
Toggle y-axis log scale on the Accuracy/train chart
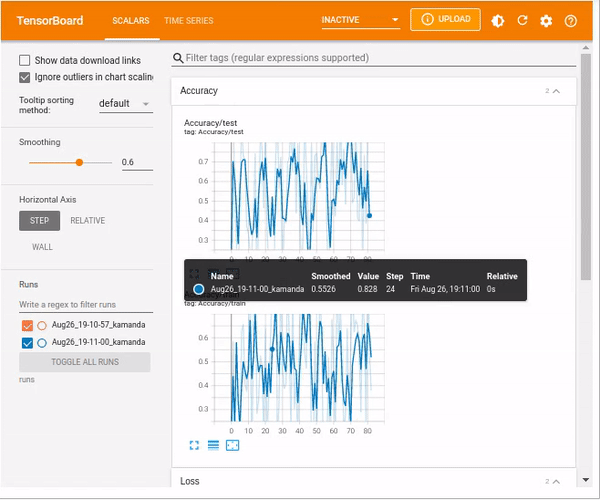pos(213,445)
